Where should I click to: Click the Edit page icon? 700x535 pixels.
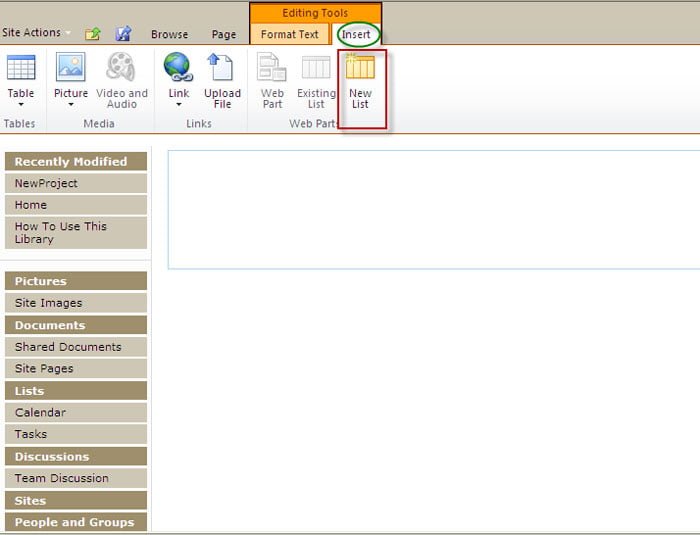click(x=123, y=34)
